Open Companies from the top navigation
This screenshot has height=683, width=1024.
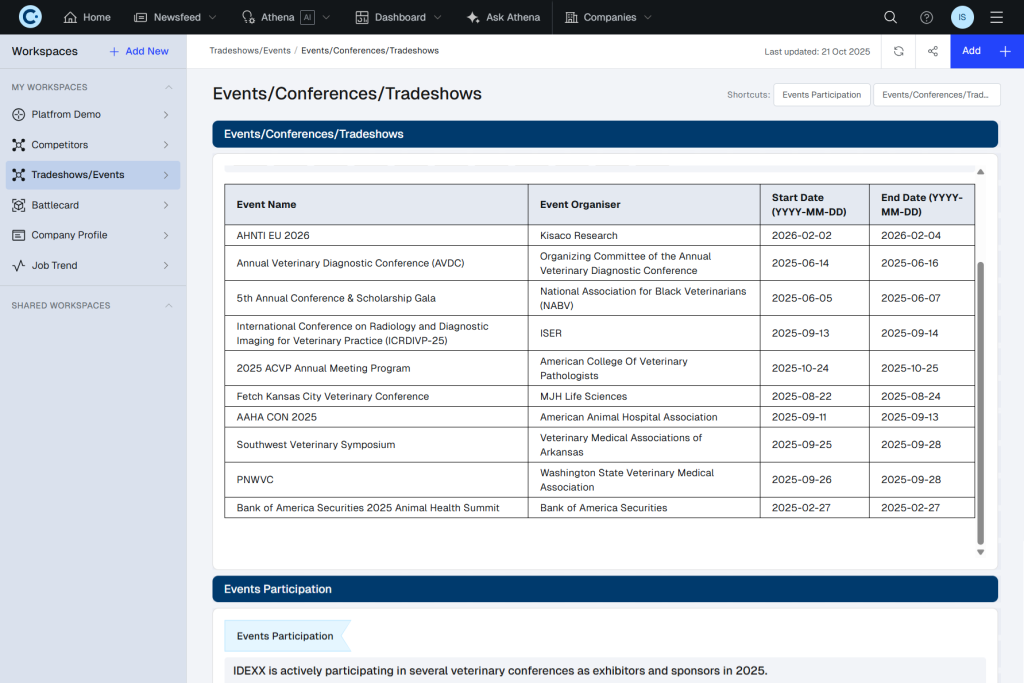coord(570,16)
